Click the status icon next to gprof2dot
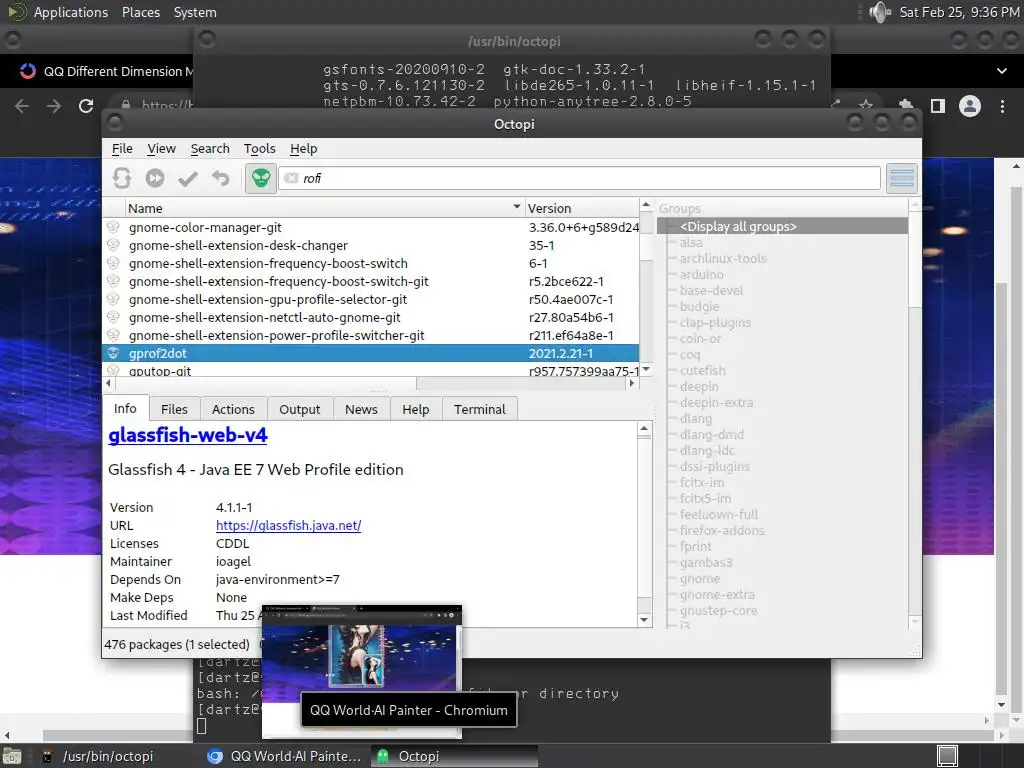This screenshot has height=768, width=1024. [114, 353]
